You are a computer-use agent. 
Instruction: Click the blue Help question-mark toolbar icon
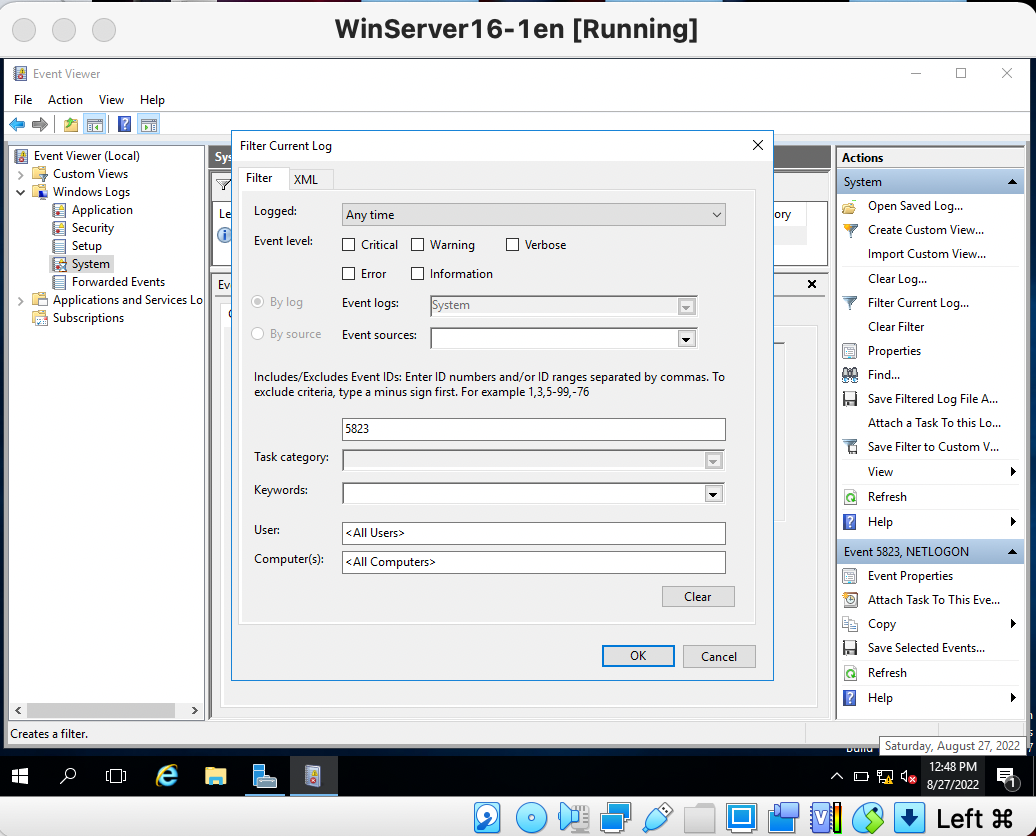(124, 124)
